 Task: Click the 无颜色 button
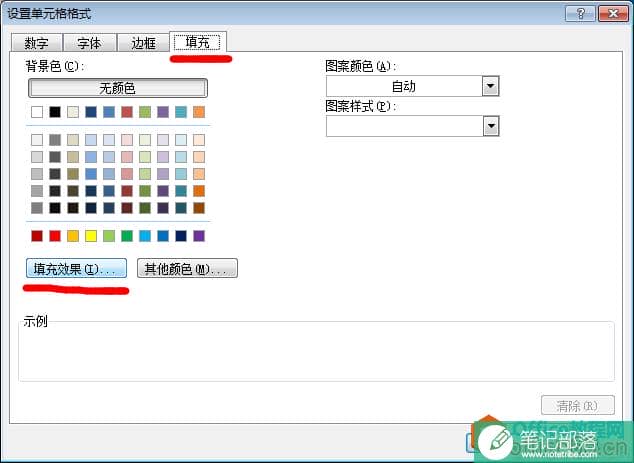coord(118,88)
